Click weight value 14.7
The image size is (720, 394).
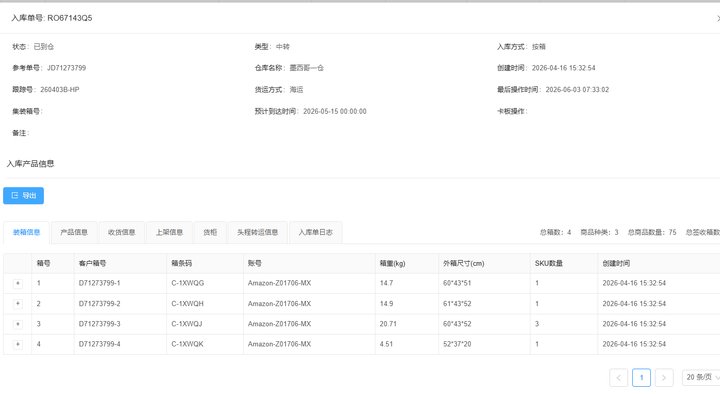(386, 283)
